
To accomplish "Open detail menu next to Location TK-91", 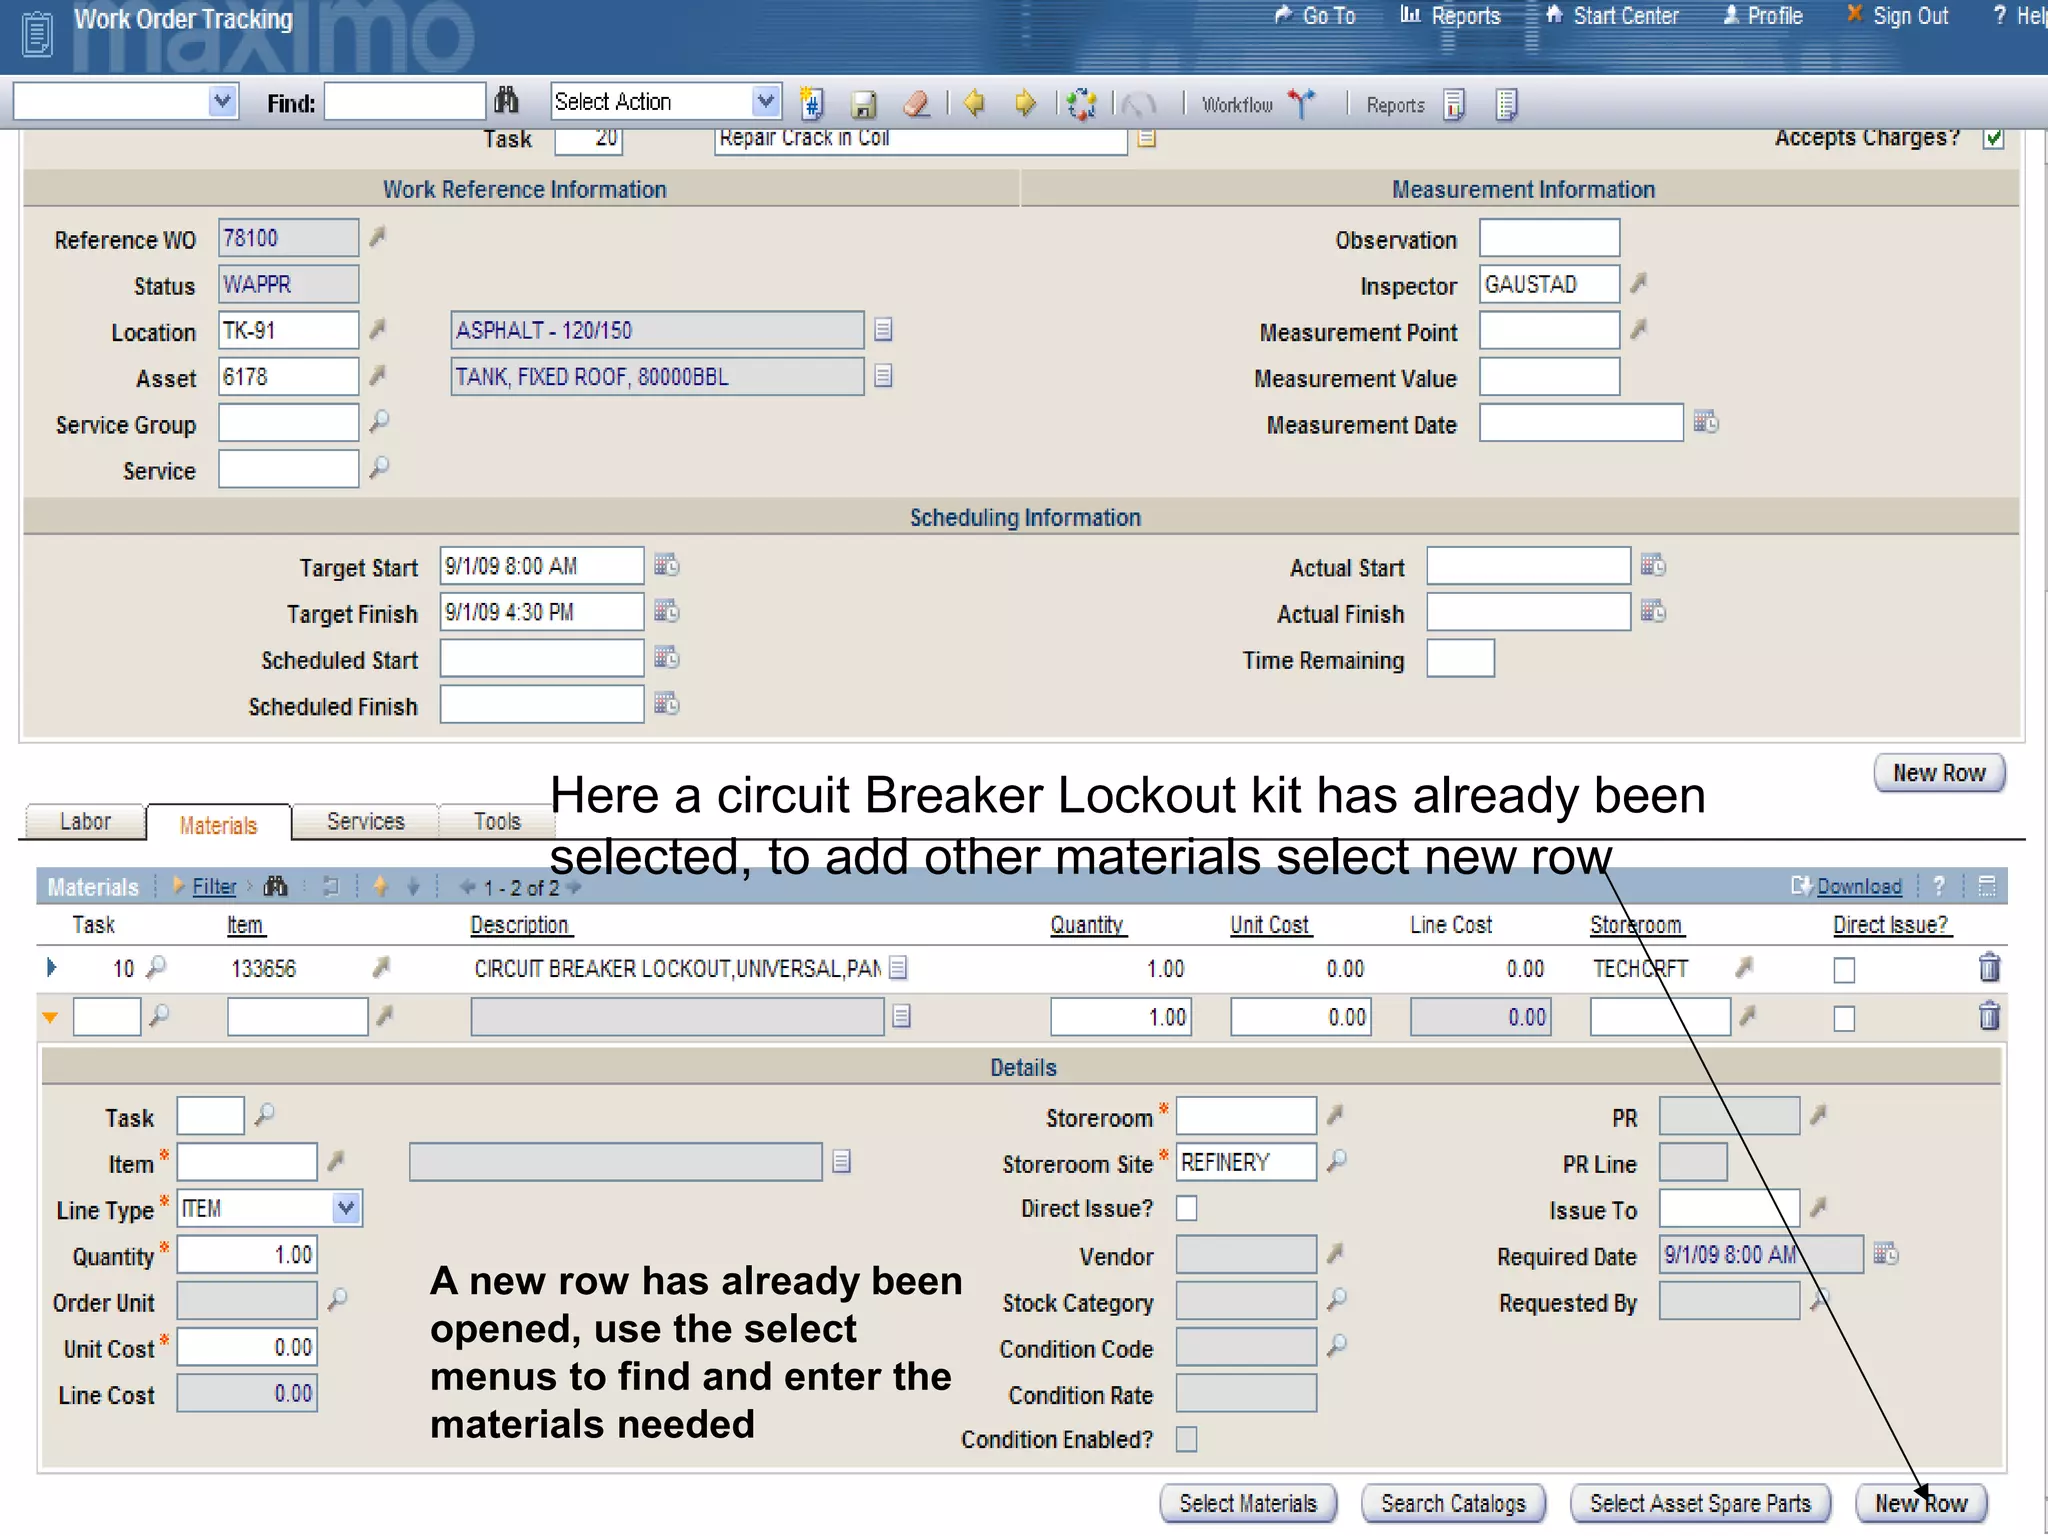I will [378, 329].
